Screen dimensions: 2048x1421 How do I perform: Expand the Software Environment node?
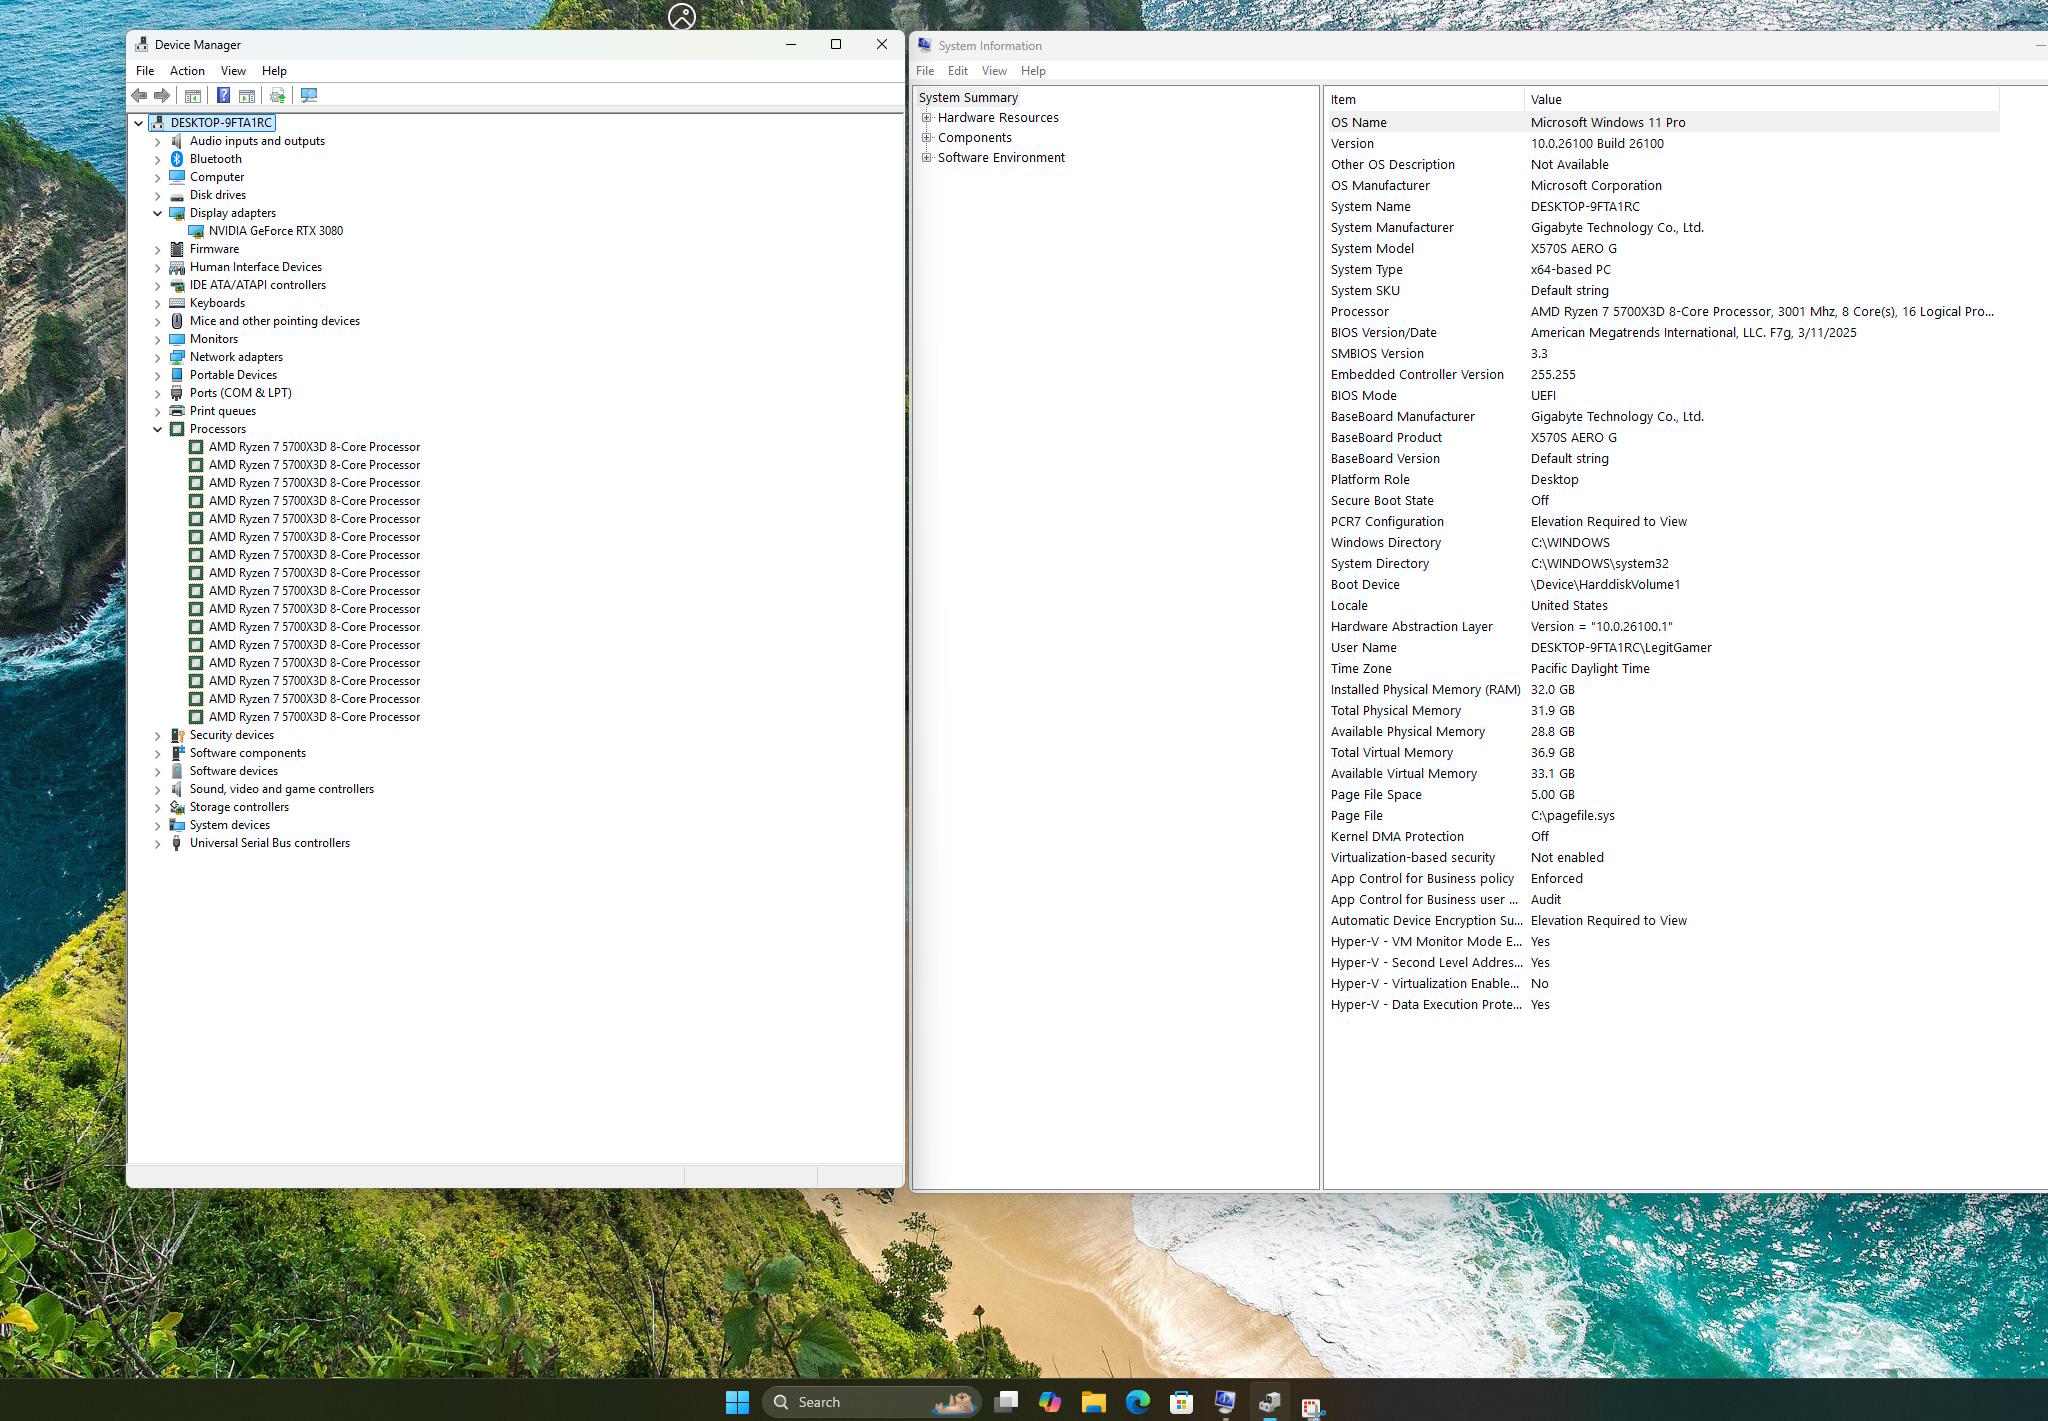927,157
